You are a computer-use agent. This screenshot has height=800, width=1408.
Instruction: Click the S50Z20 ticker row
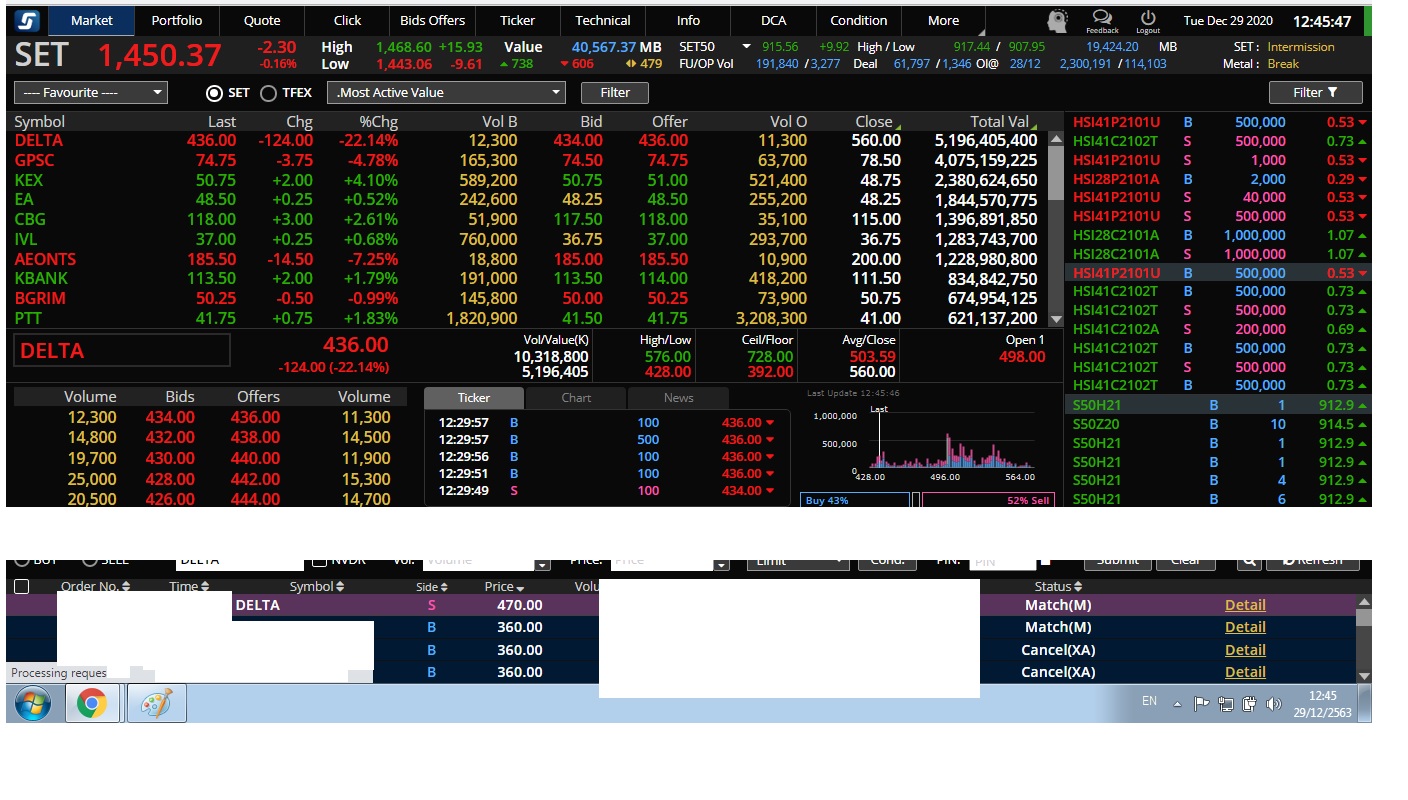pos(1218,424)
